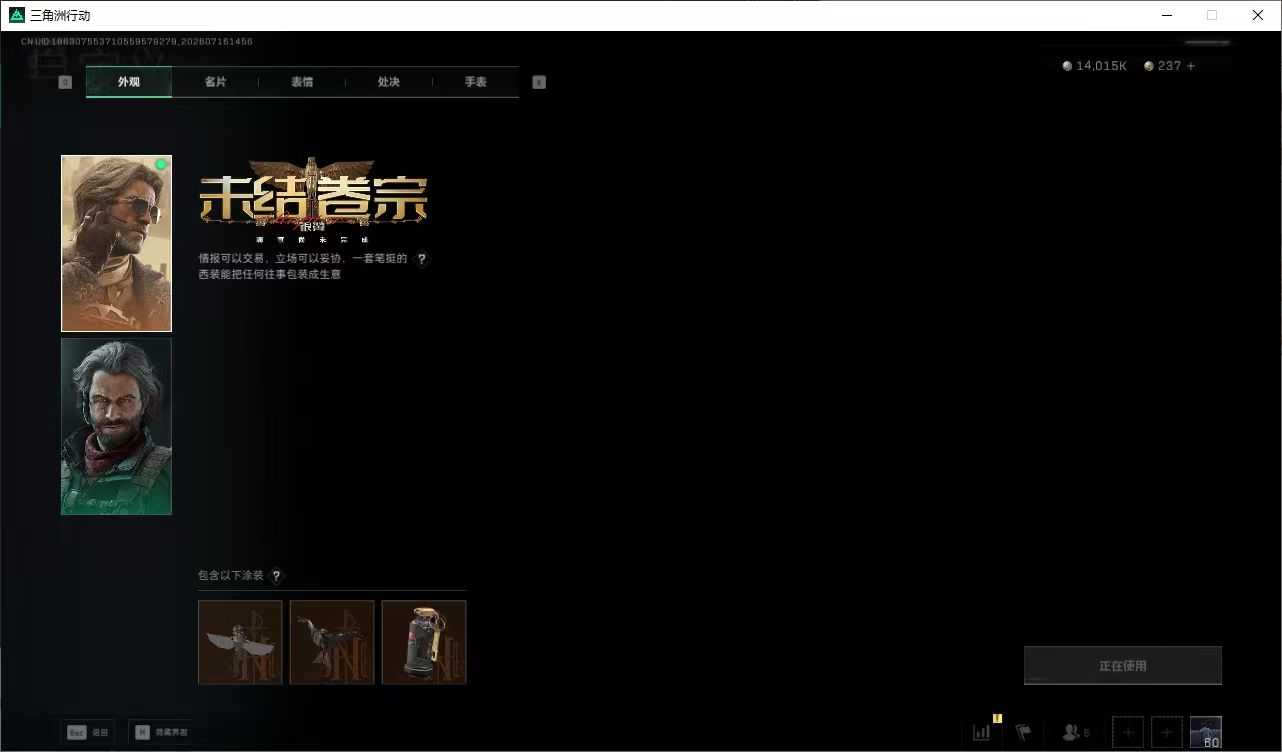
Task: Open the 表情 tab
Action: tap(302, 82)
